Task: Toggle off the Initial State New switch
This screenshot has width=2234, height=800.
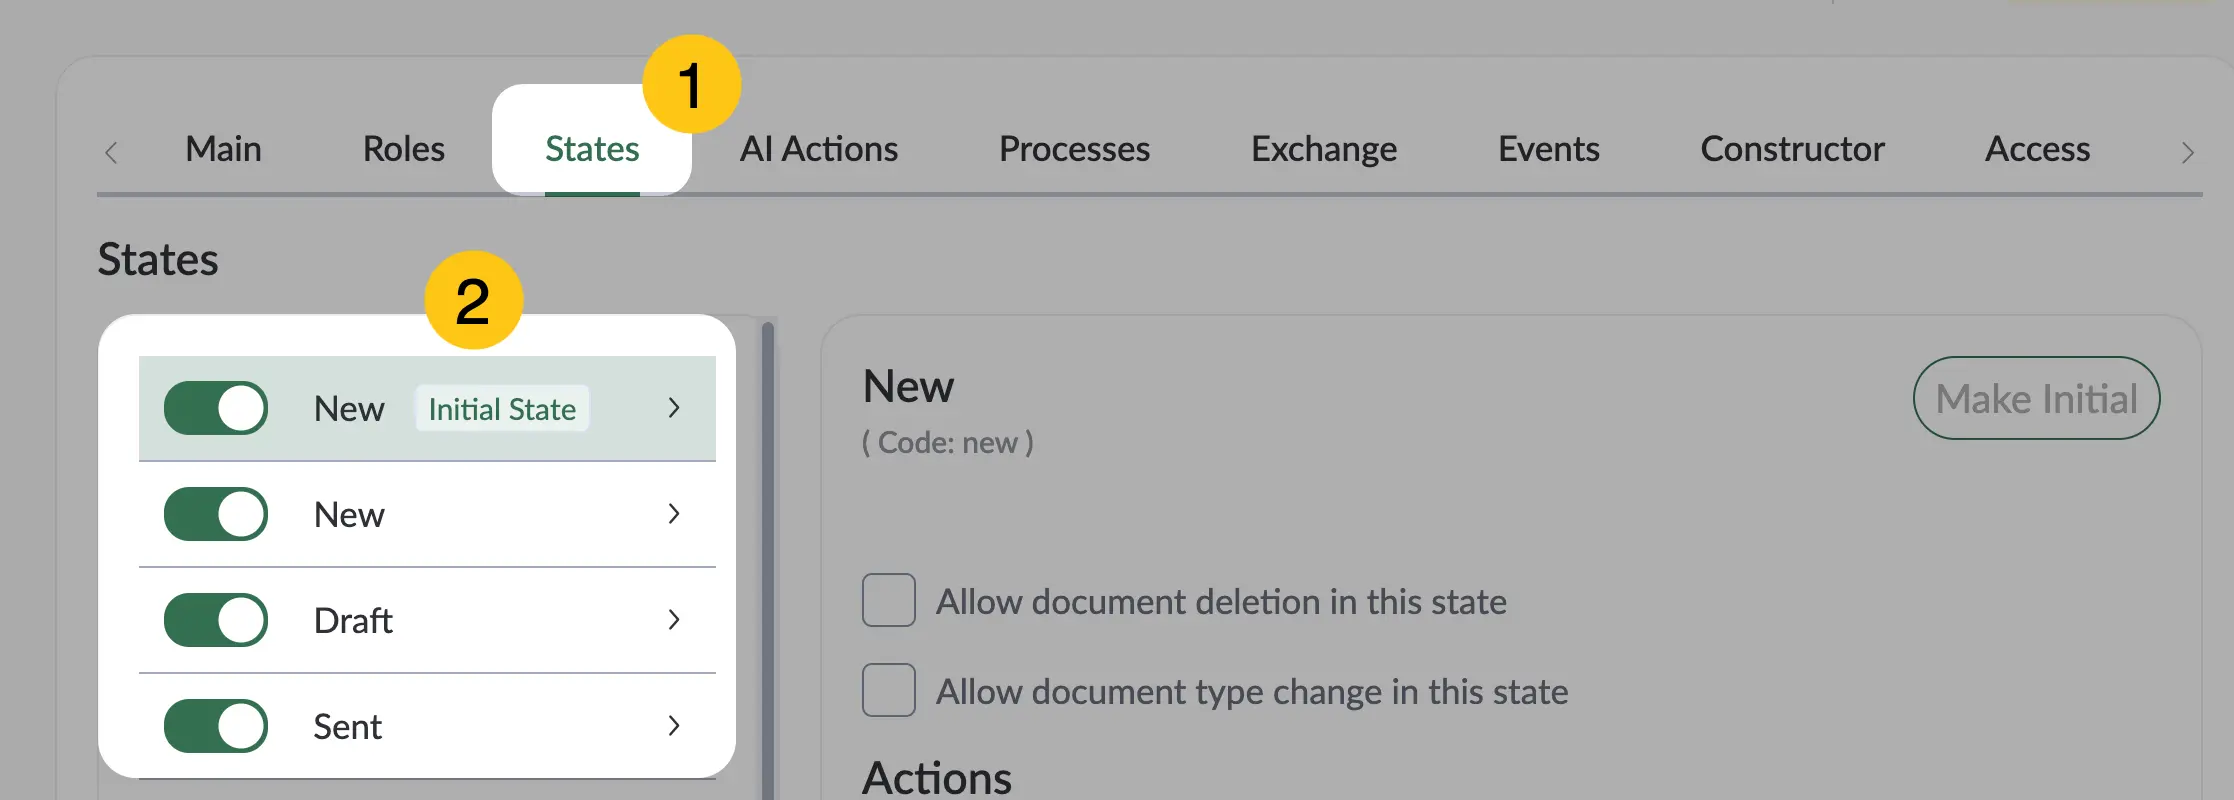Action: (x=216, y=408)
